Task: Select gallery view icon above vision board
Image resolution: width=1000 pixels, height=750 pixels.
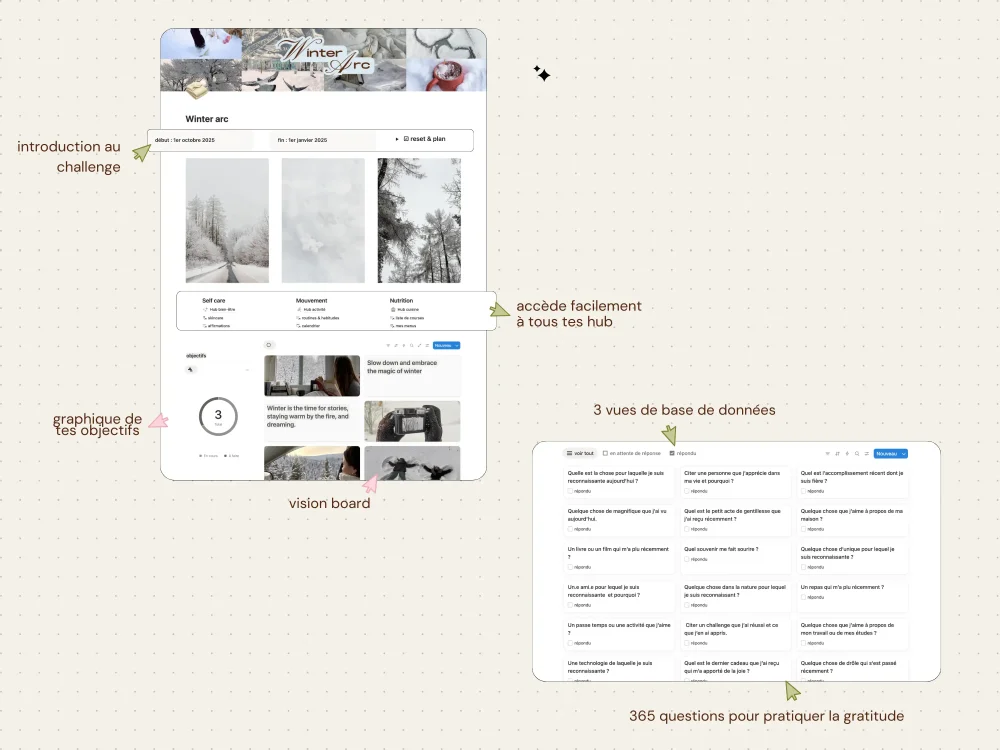Action: 268,345
